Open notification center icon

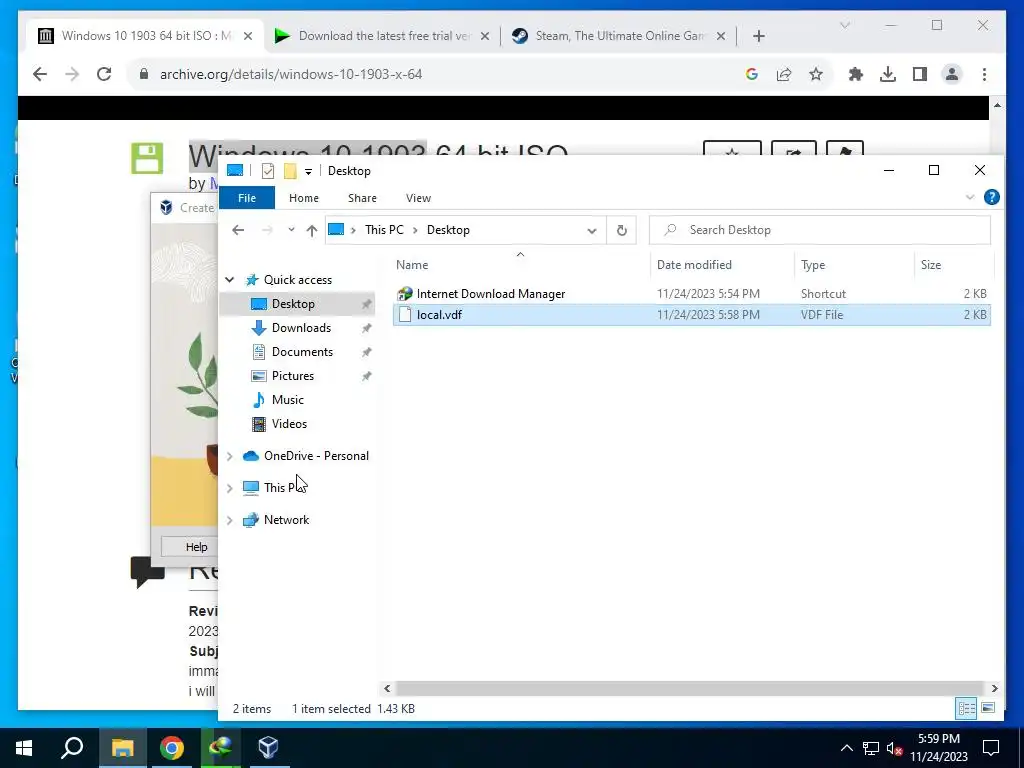pos(991,748)
